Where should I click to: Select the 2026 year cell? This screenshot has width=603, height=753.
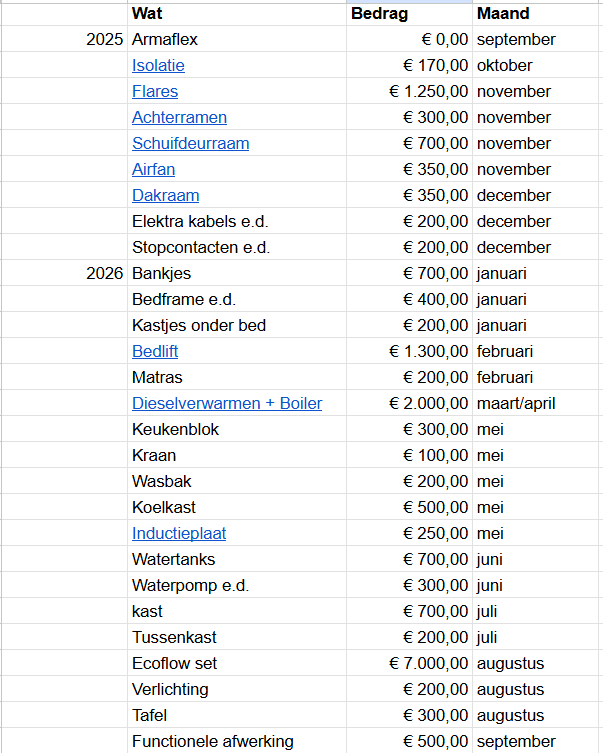point(64,274)
